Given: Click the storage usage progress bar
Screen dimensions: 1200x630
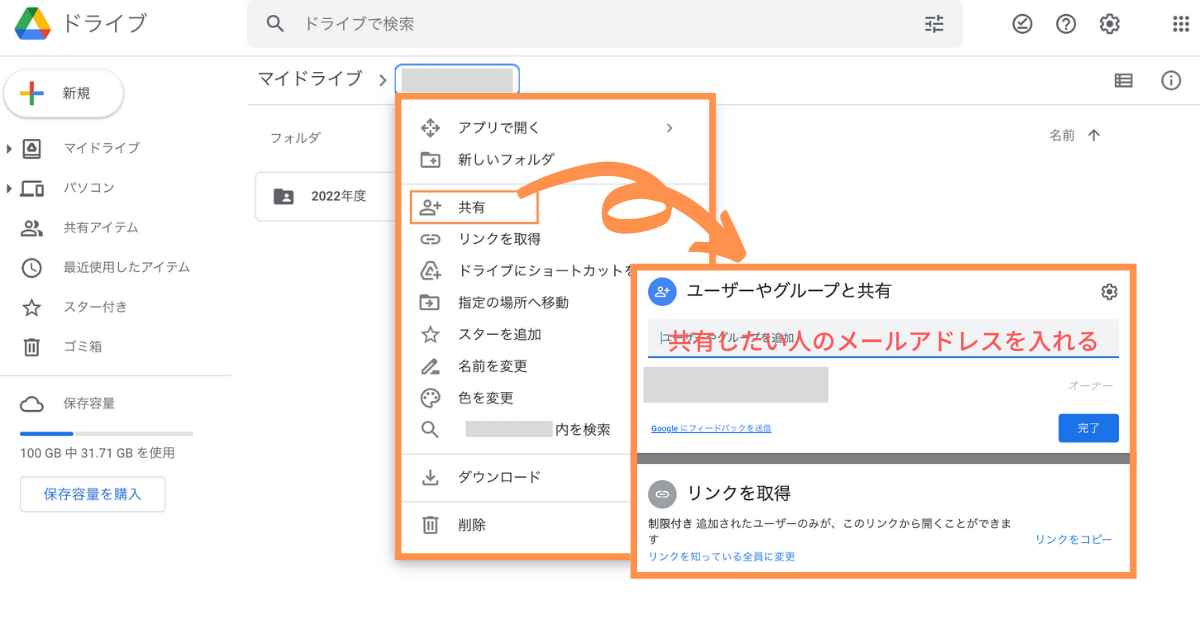Looking at the screenshot, I should click(x=107, y=433).
